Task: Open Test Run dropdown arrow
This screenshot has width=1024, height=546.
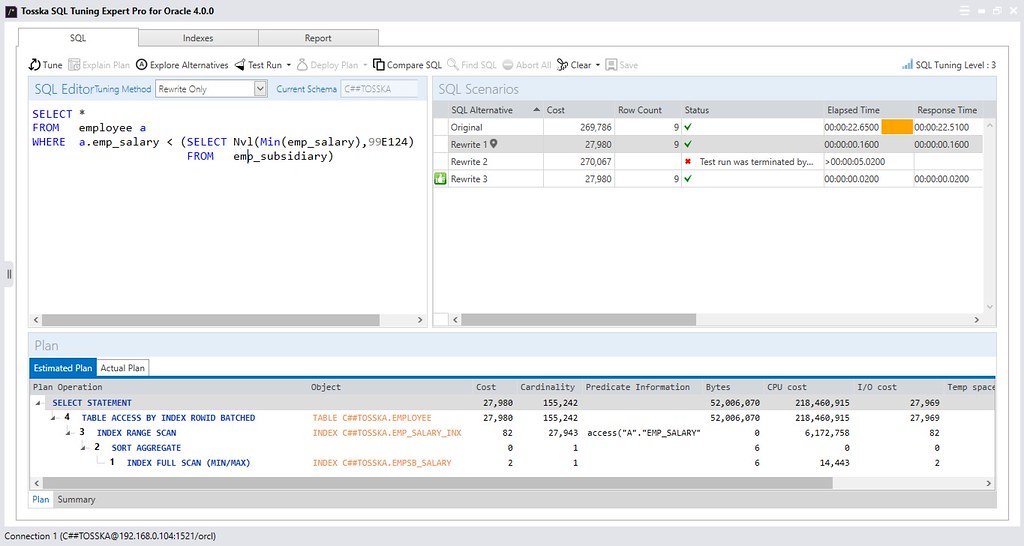Action: click(x=289, y=65)
